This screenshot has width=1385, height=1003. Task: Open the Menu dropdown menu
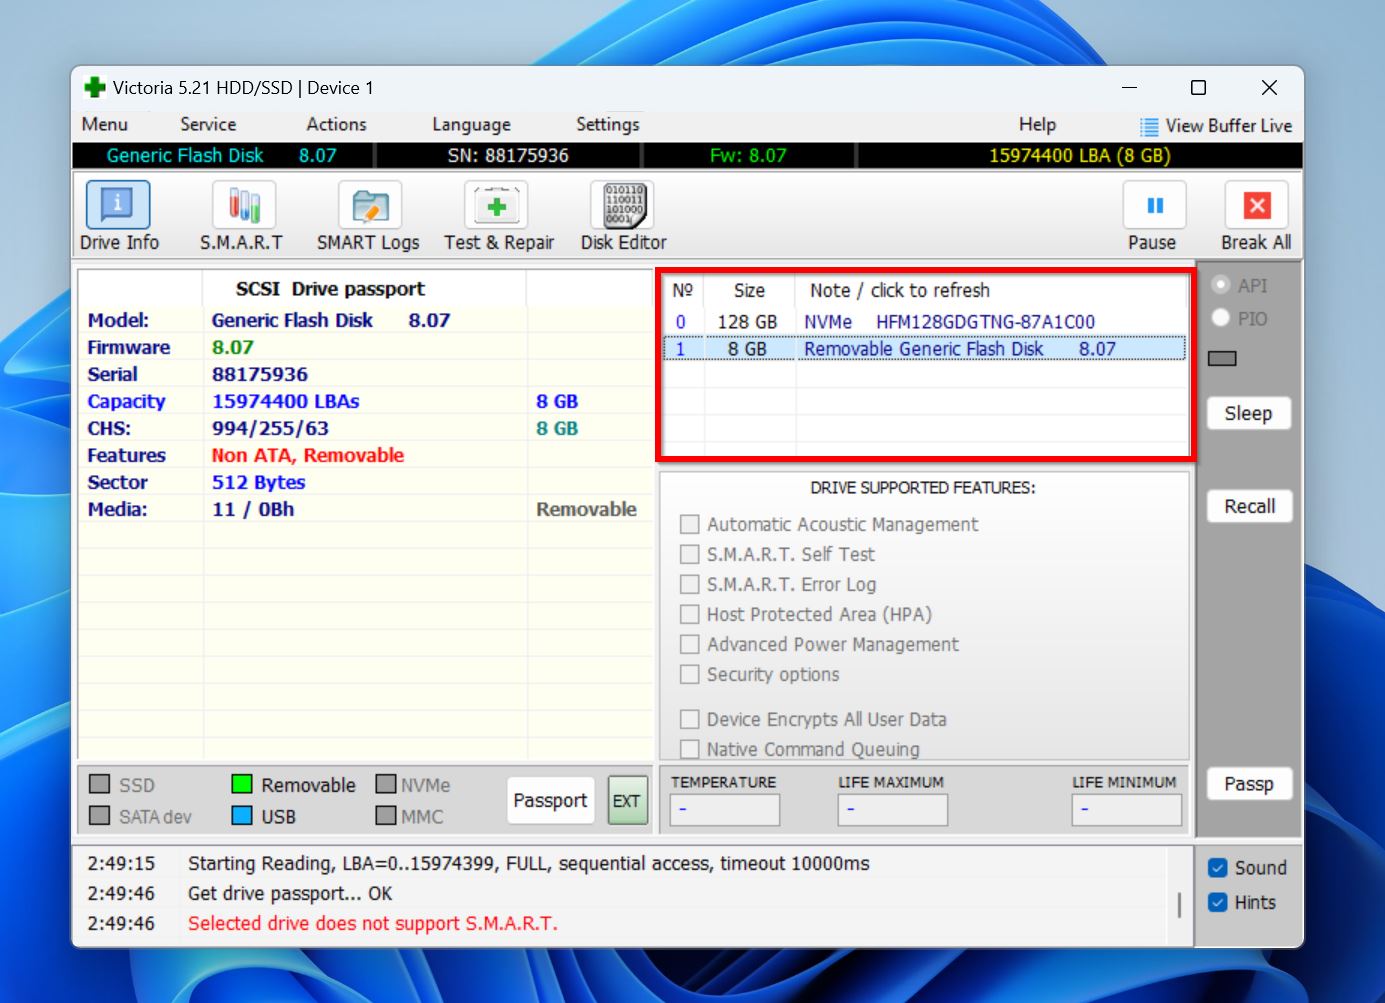pyautogui.click(x=105, y=124)
